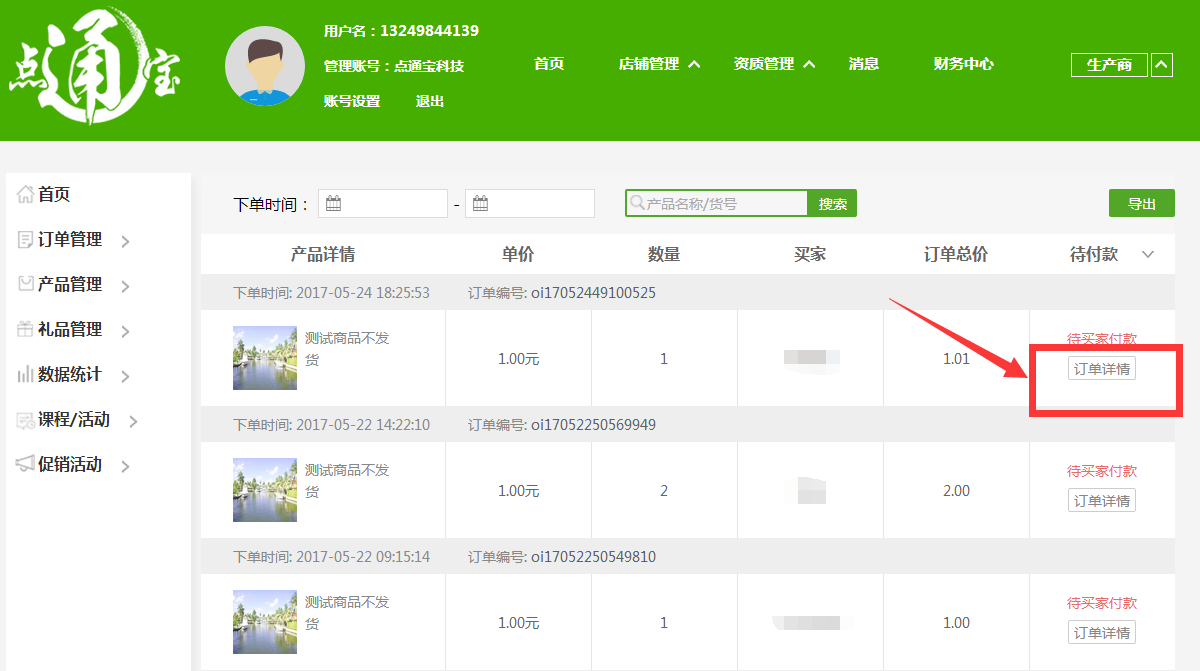Go to 财务中心 in top navigation

pos(963,64)
